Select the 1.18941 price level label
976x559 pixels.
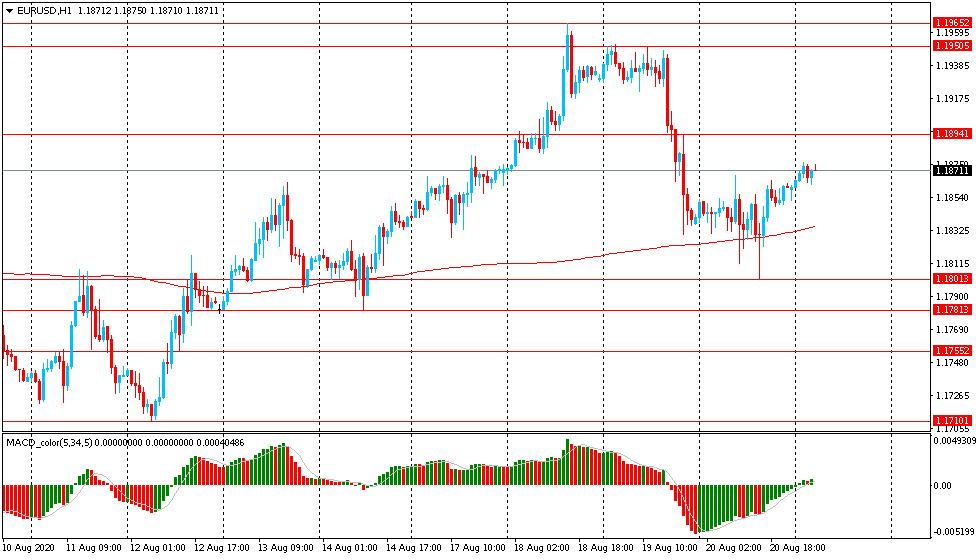(x=952, y=134)
